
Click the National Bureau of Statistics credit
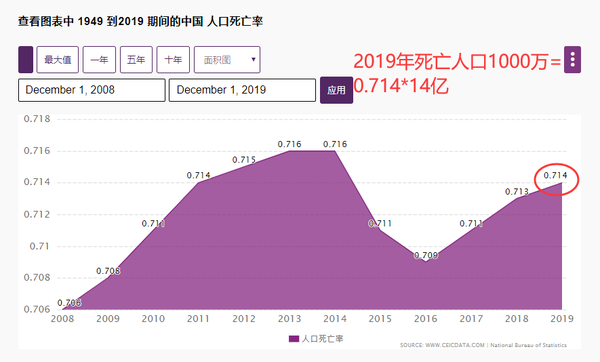528,345
